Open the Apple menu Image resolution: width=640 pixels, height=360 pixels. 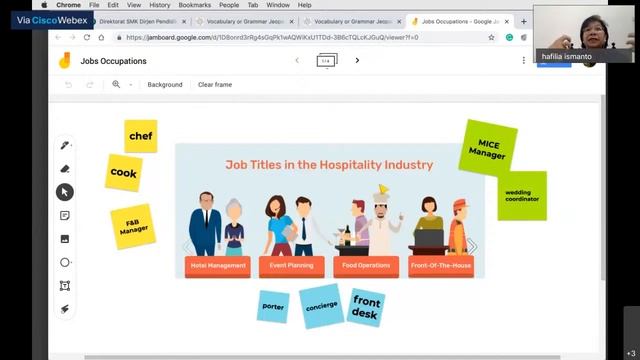coord(44,5)
